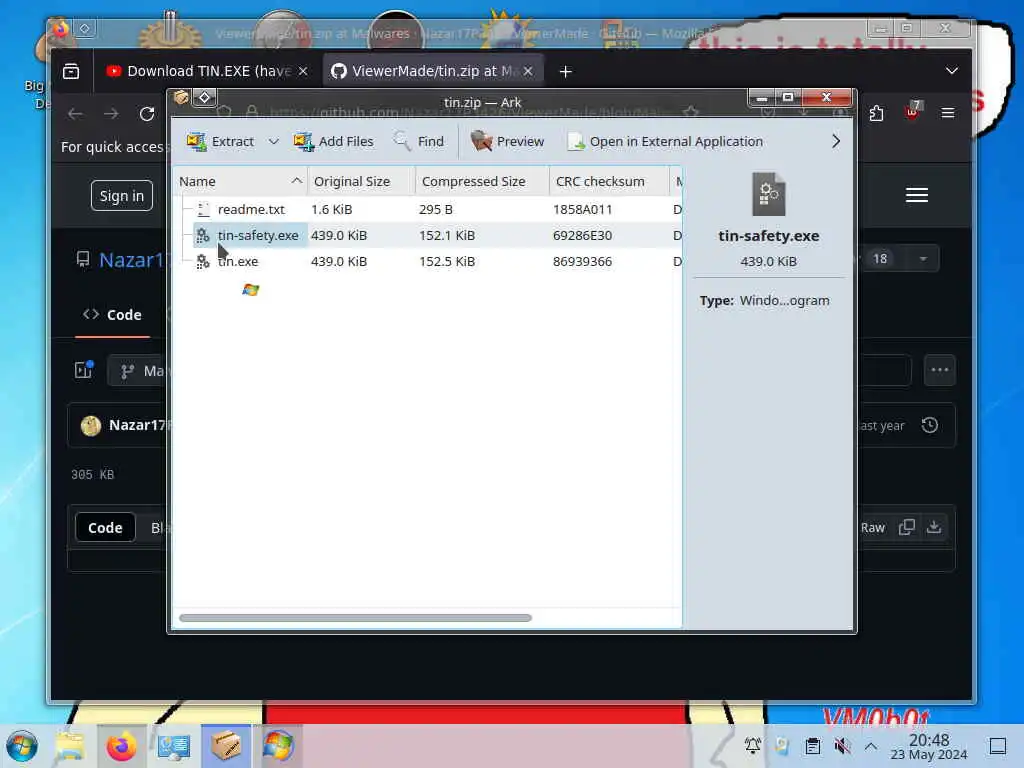Open Find in Ark toolbar

coord(419,141)
